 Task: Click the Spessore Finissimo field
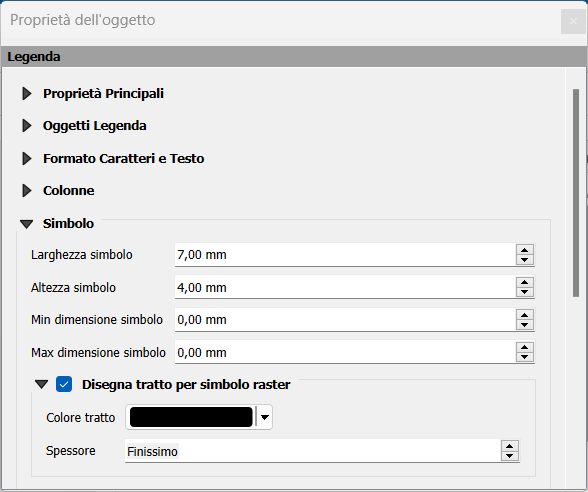pos(312,451)
